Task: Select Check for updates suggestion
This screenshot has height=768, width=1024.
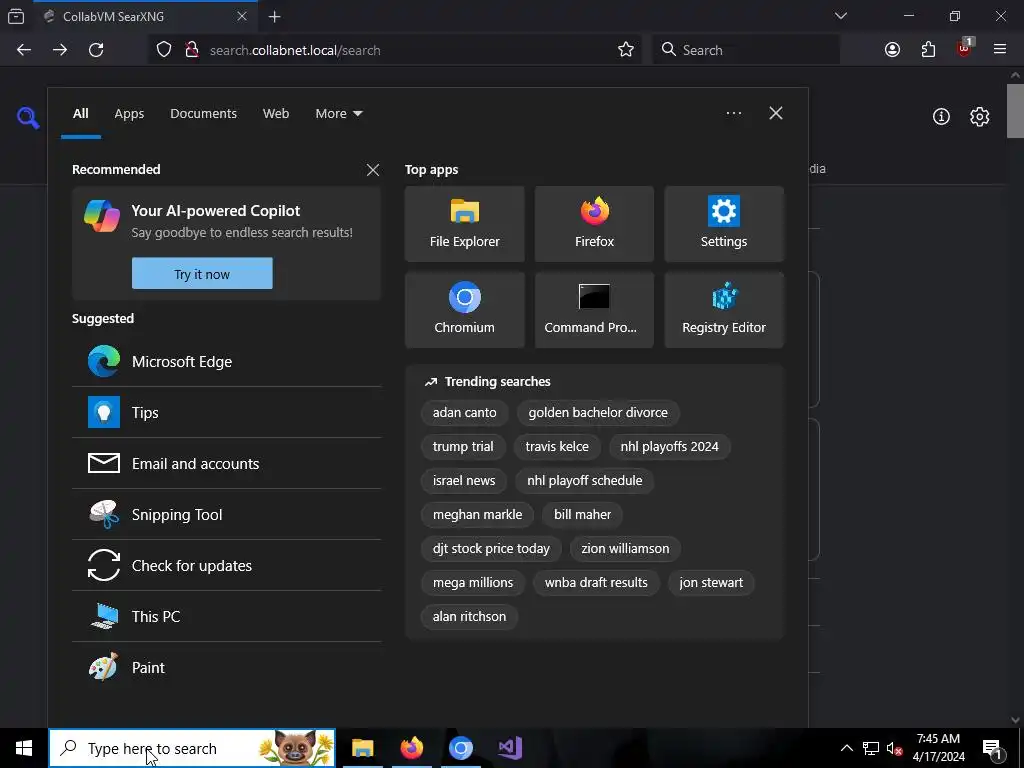Action: pos(227,565)
